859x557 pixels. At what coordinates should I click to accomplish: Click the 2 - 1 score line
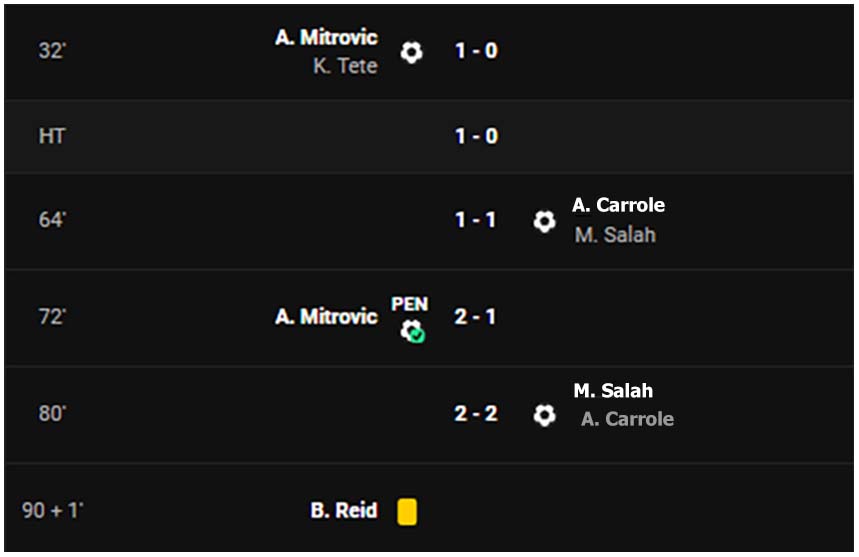tap(475, 317)
